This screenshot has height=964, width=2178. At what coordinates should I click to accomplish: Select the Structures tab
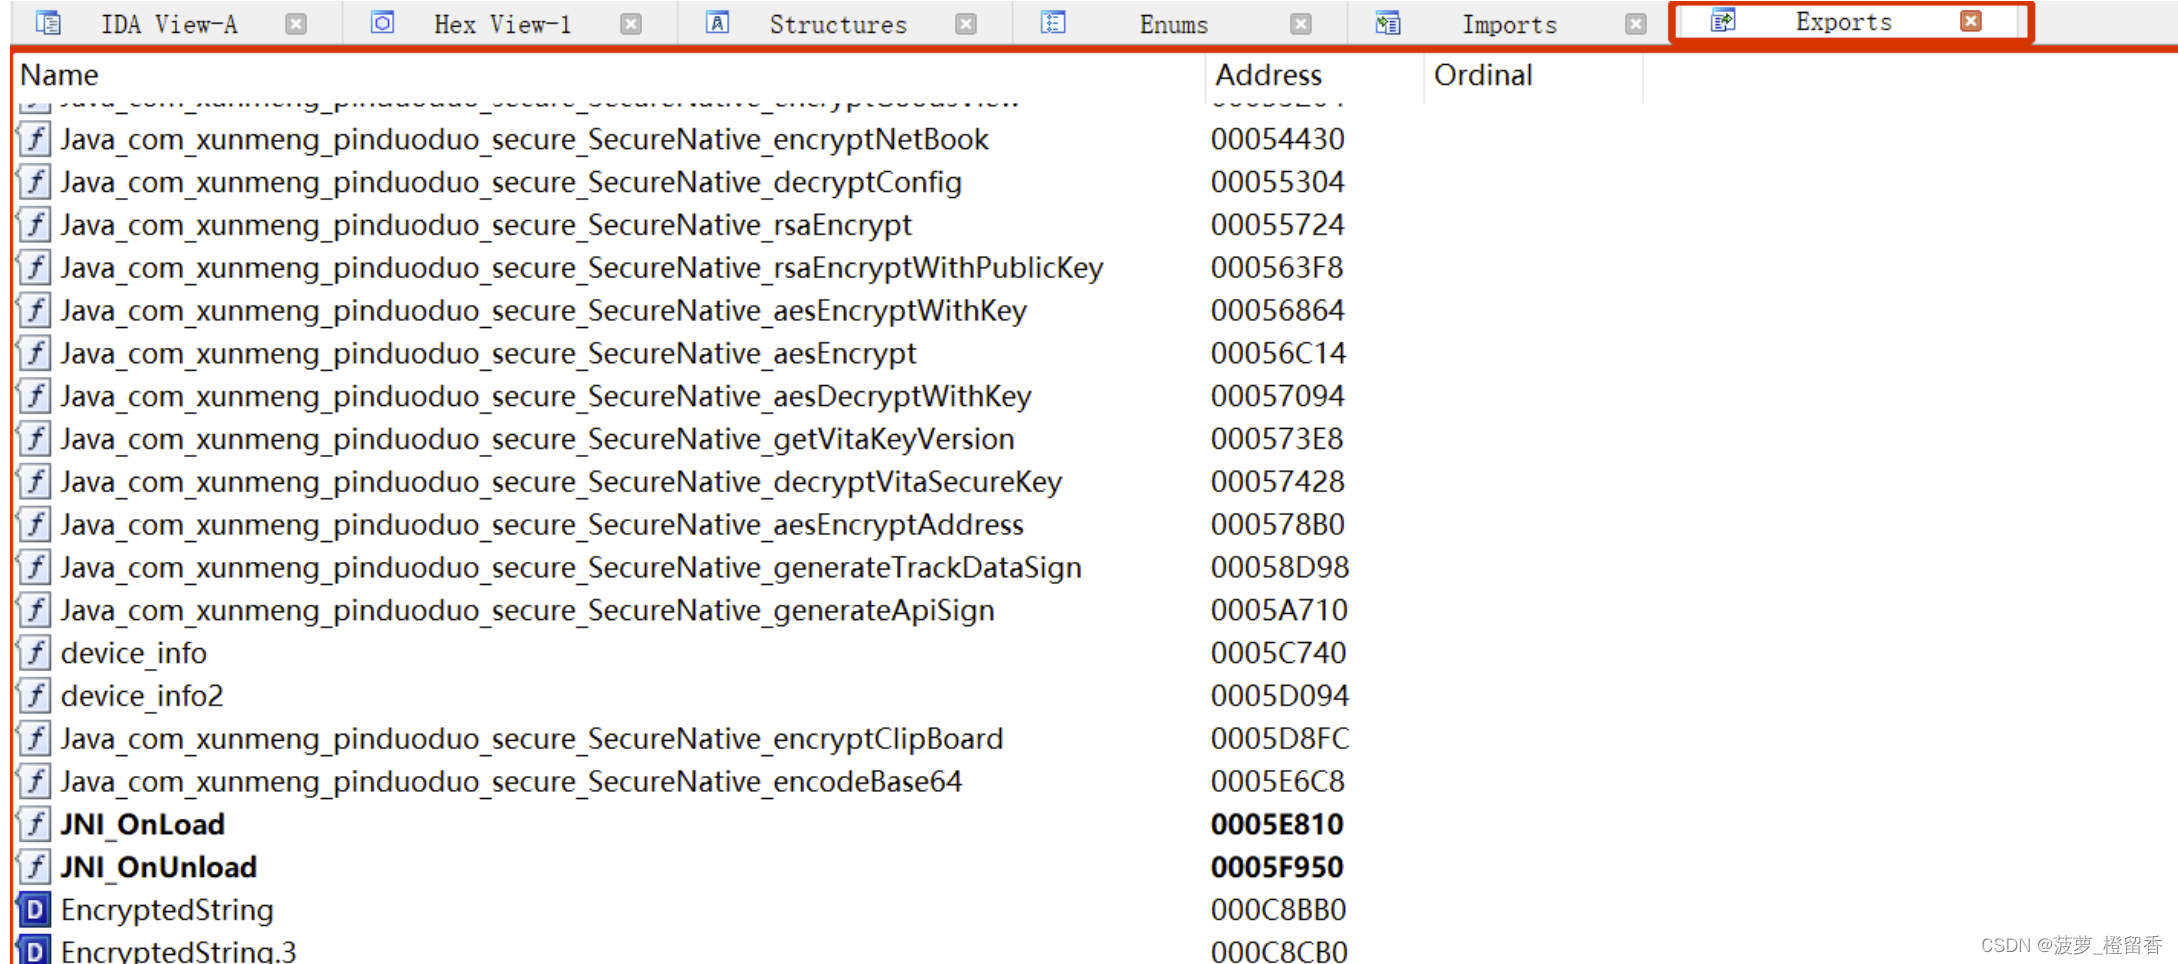(x=838, y=24)
